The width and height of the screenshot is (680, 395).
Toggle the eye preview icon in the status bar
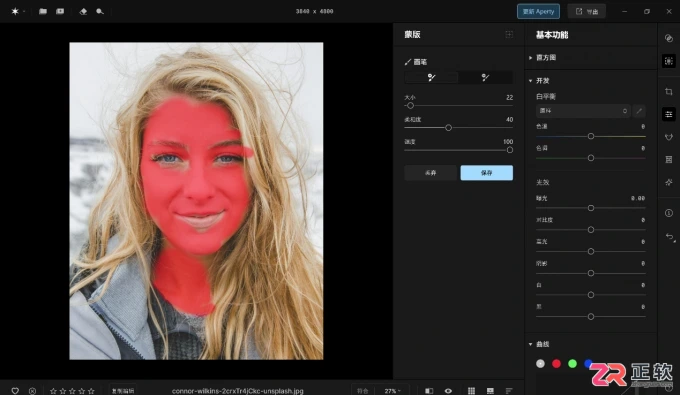448,391
